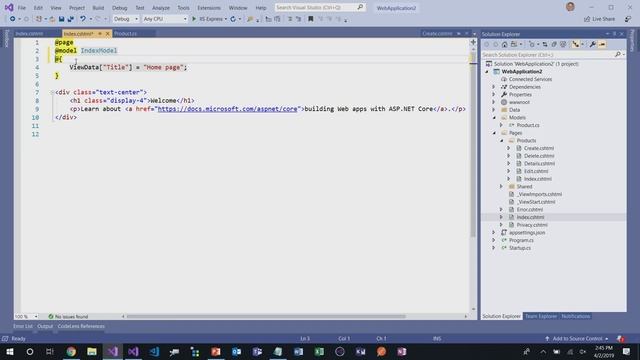This screenshot has height=360, width=640.
Task: Click the Navigate Backward toolbar icon
Action: (x=13, y=19)
